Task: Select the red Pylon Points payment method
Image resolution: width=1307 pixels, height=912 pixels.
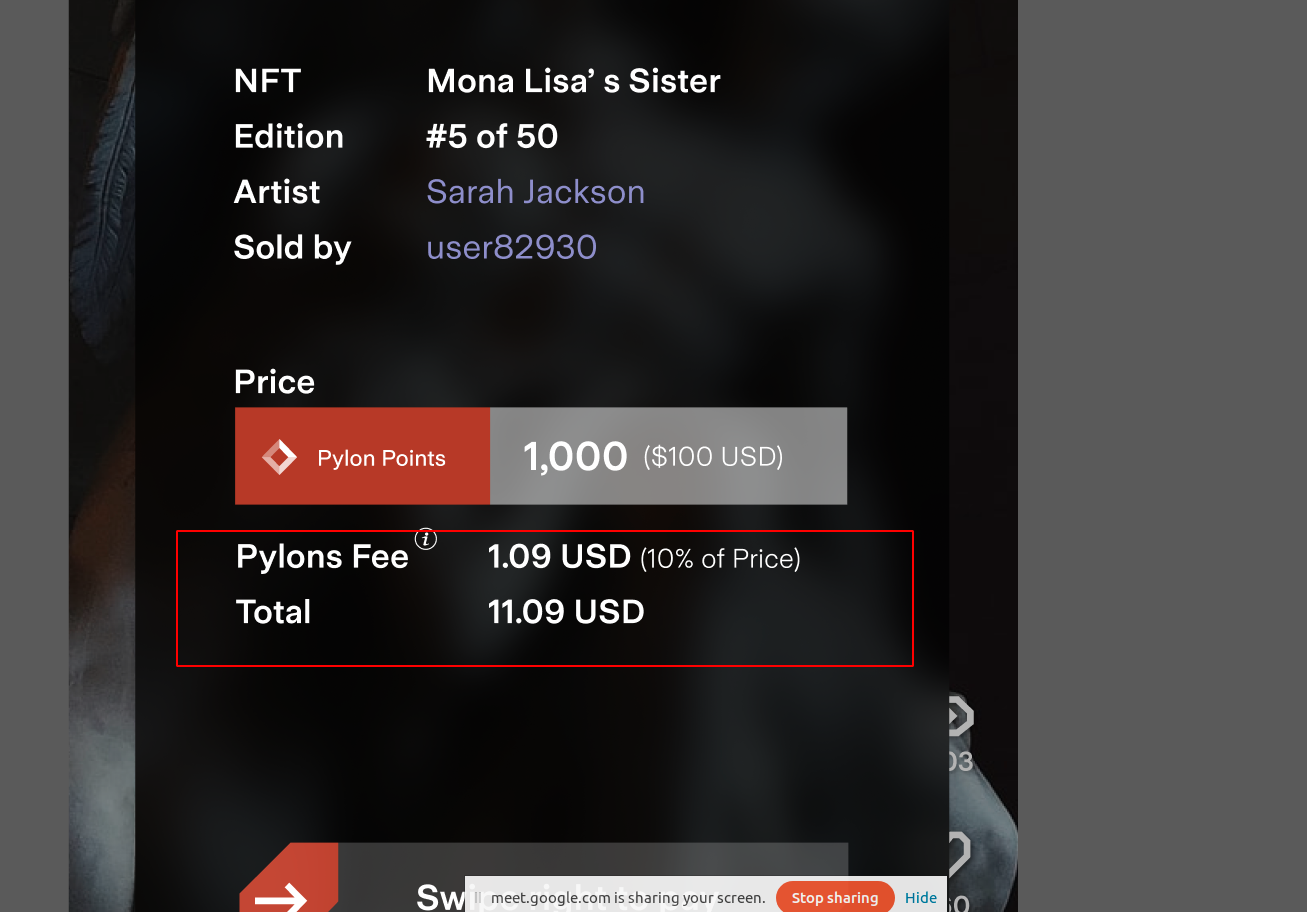Action: click(x=362, y=456)
